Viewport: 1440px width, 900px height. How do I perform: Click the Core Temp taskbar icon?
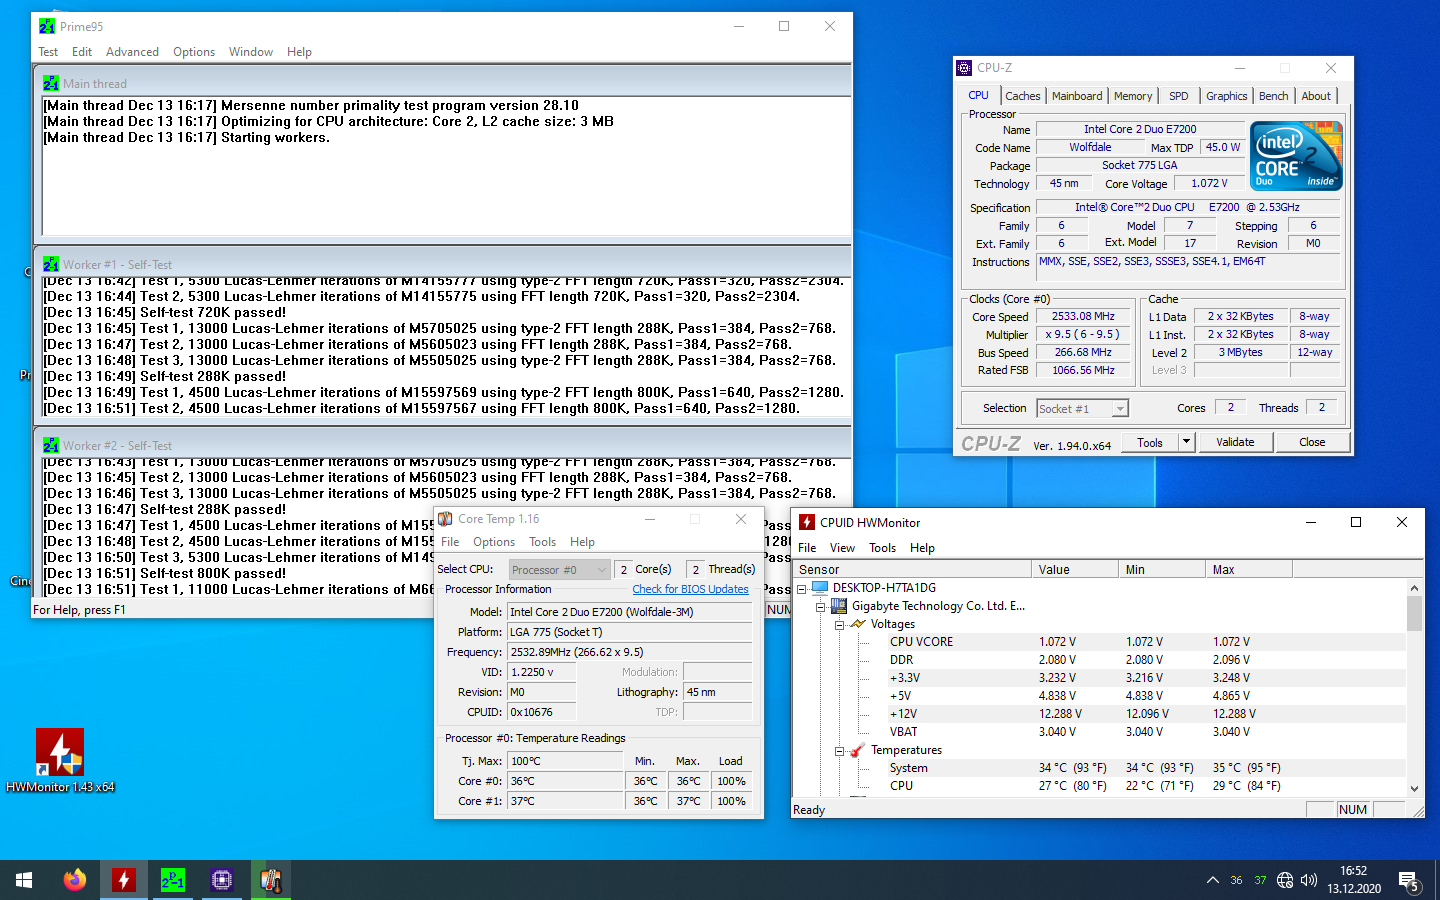(270, 880)
